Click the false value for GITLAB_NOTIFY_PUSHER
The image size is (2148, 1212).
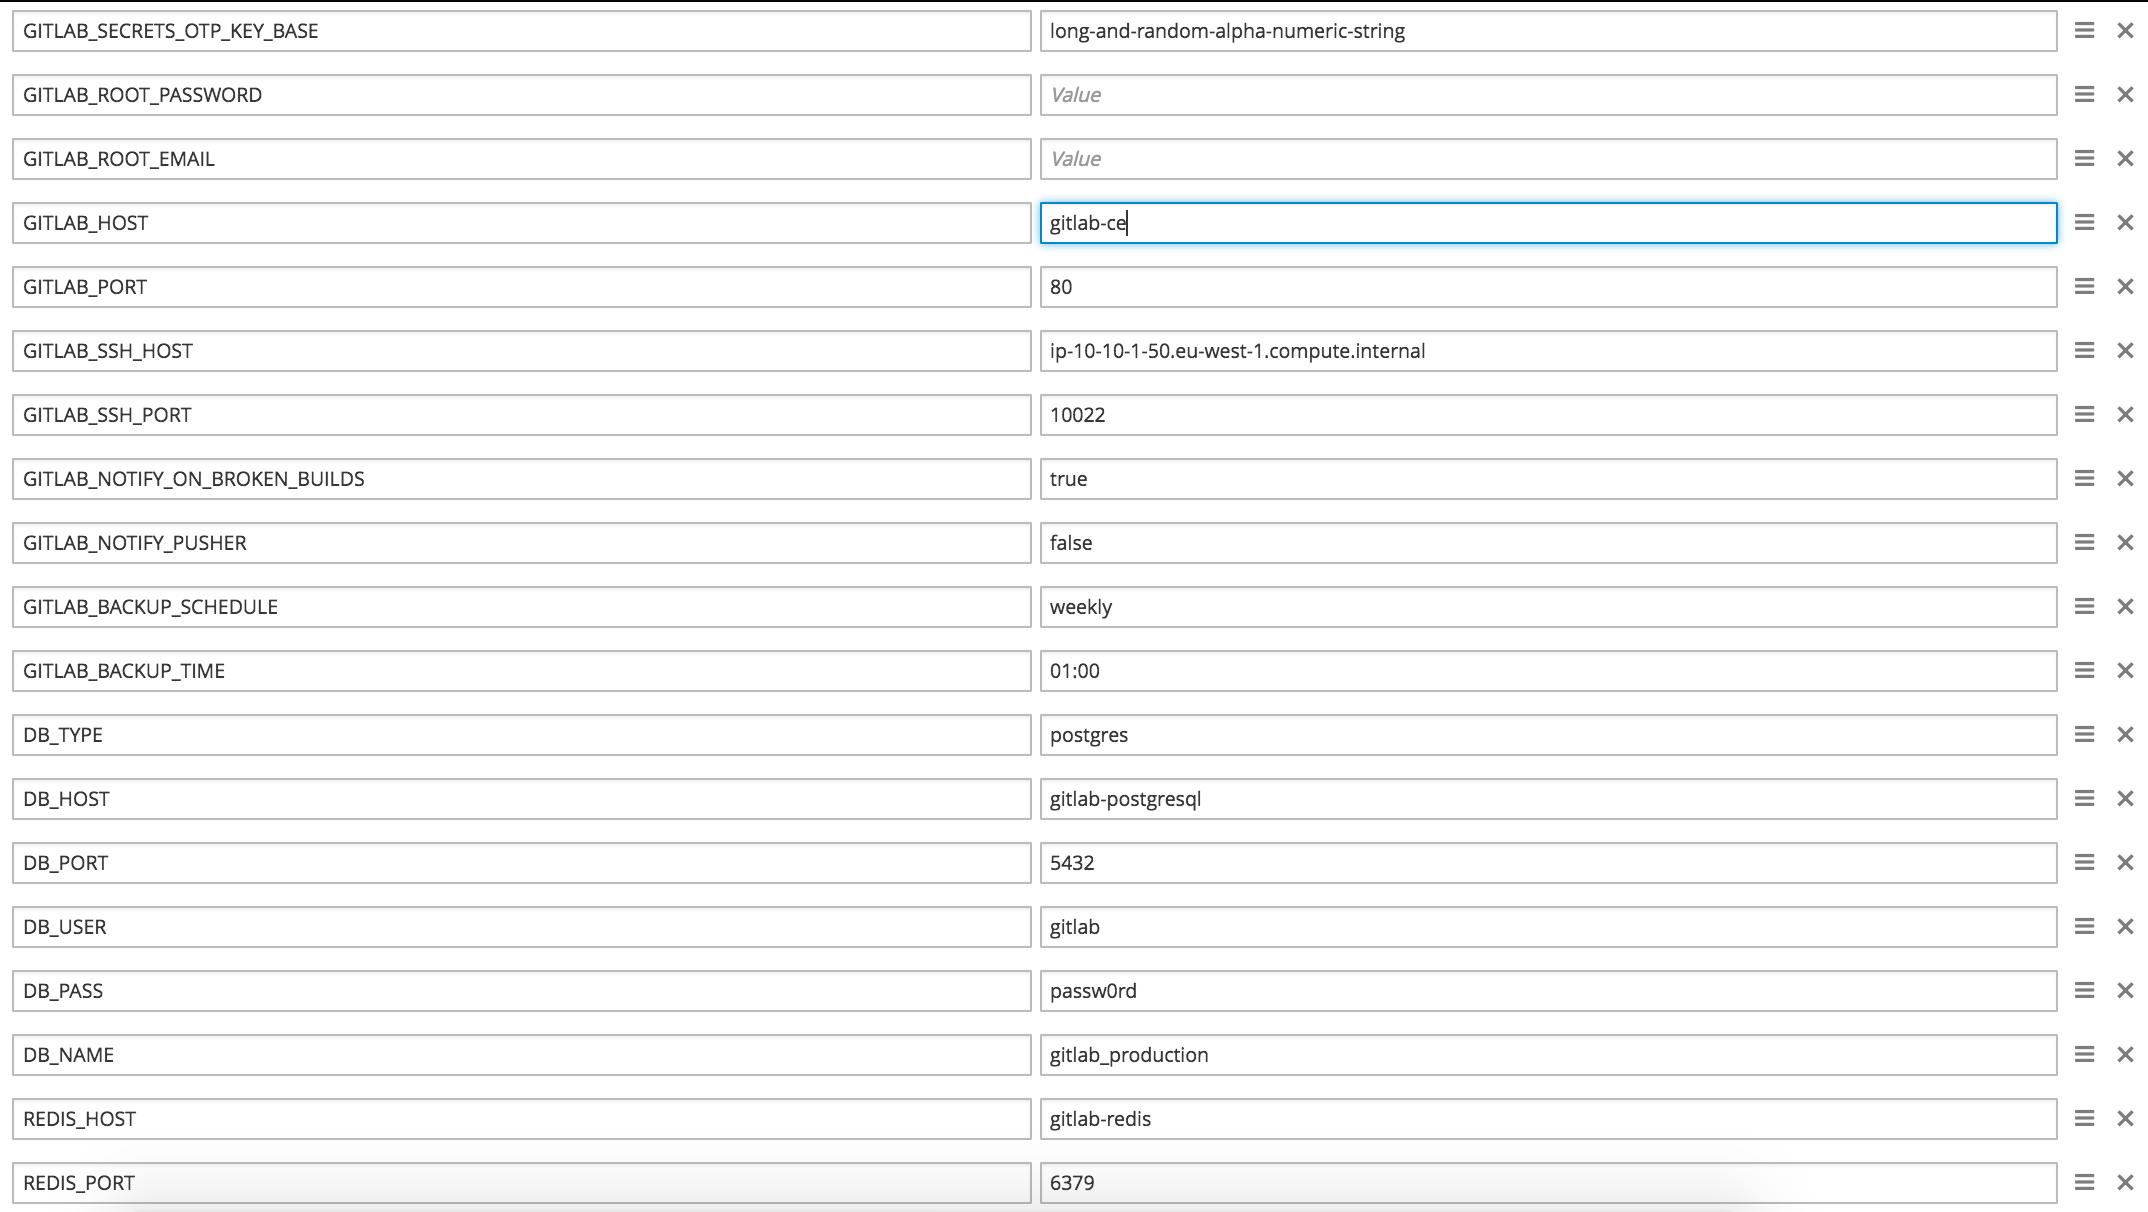(x=1548, y=543)
